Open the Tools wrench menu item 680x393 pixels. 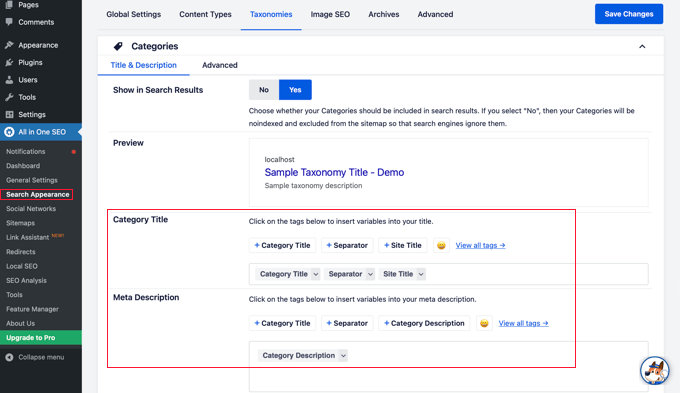point(27,97)
